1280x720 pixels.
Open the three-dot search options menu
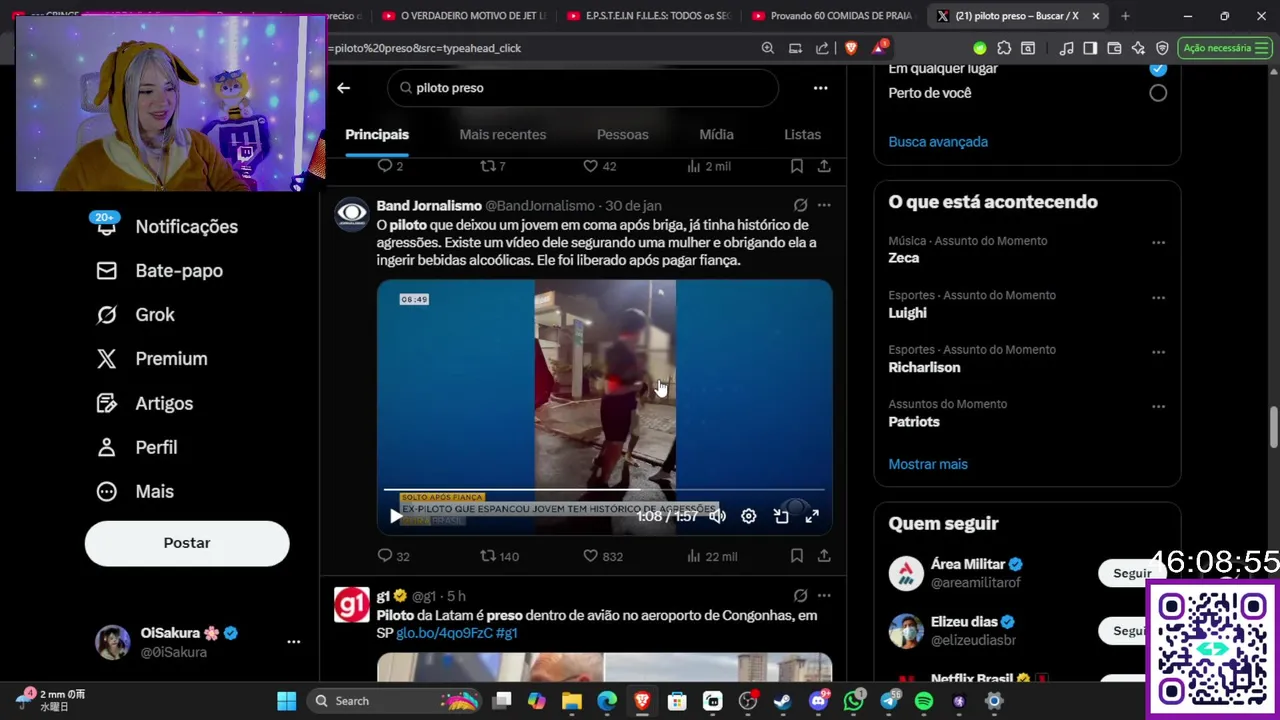click(820, 88)
